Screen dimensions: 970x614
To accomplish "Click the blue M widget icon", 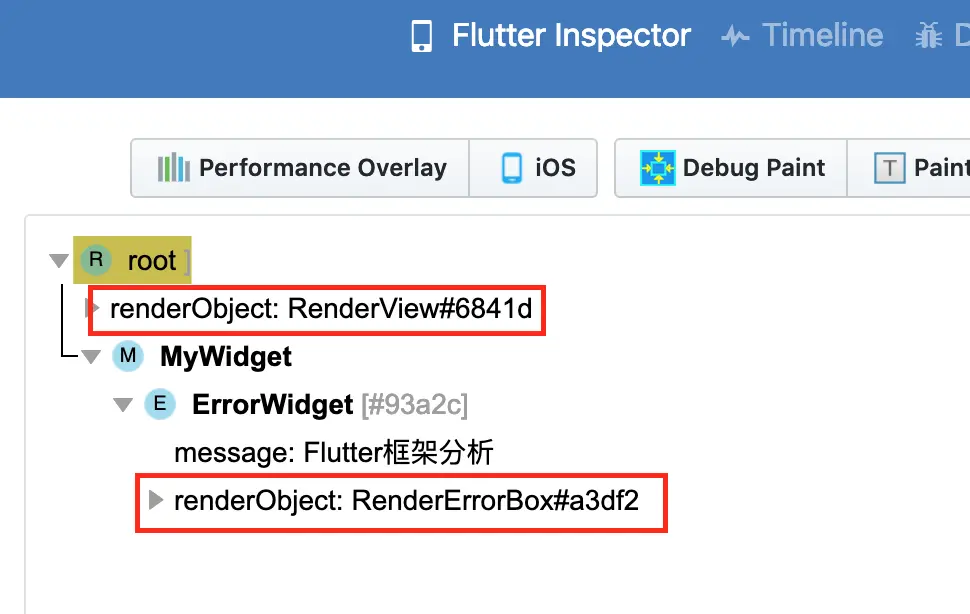I will (127, 356).
